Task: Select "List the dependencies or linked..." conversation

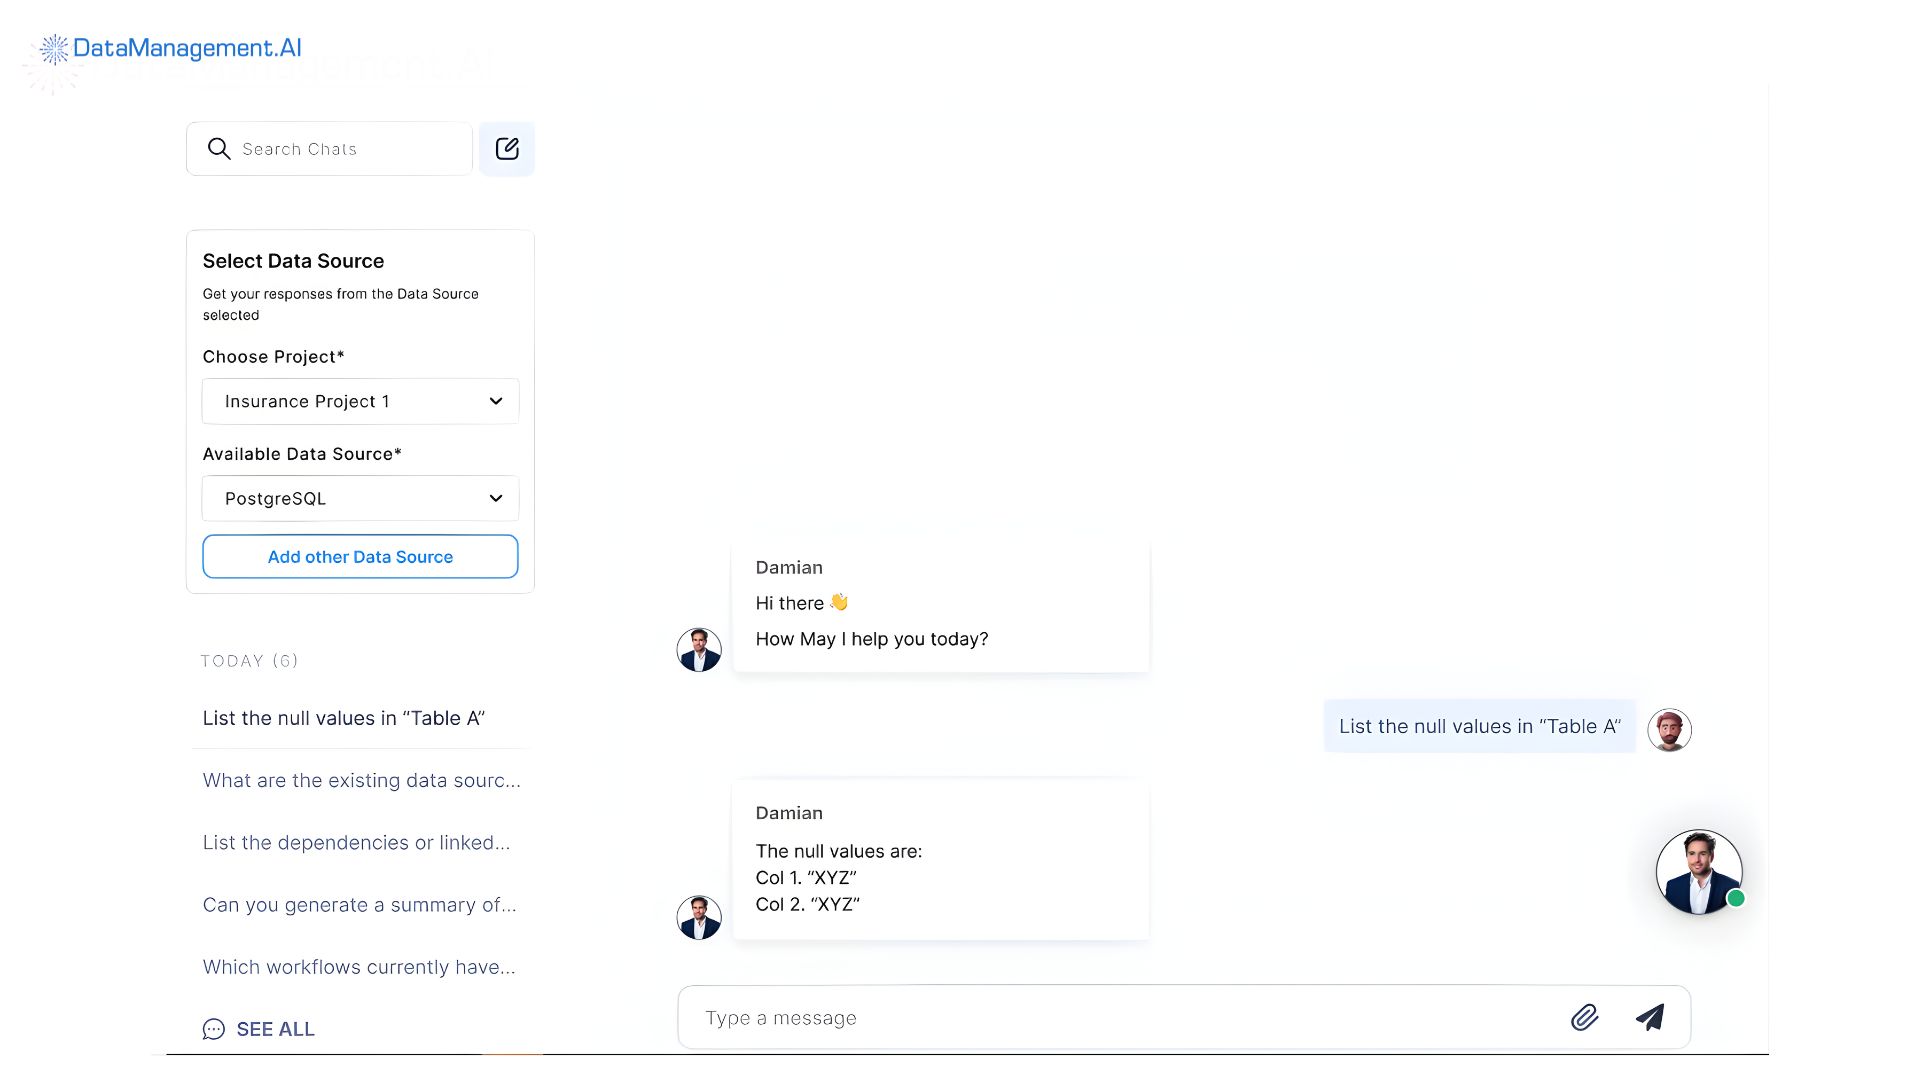Action: [356, 842]
